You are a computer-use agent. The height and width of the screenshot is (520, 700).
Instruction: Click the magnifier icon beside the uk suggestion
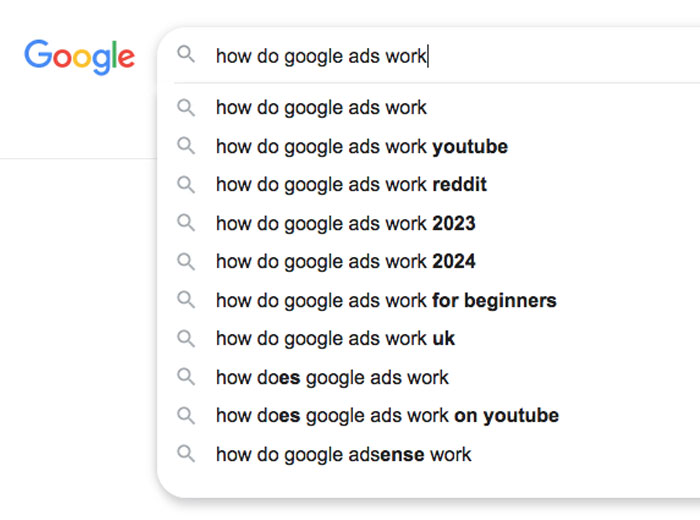pyautogui.click(x=186, y=338)
